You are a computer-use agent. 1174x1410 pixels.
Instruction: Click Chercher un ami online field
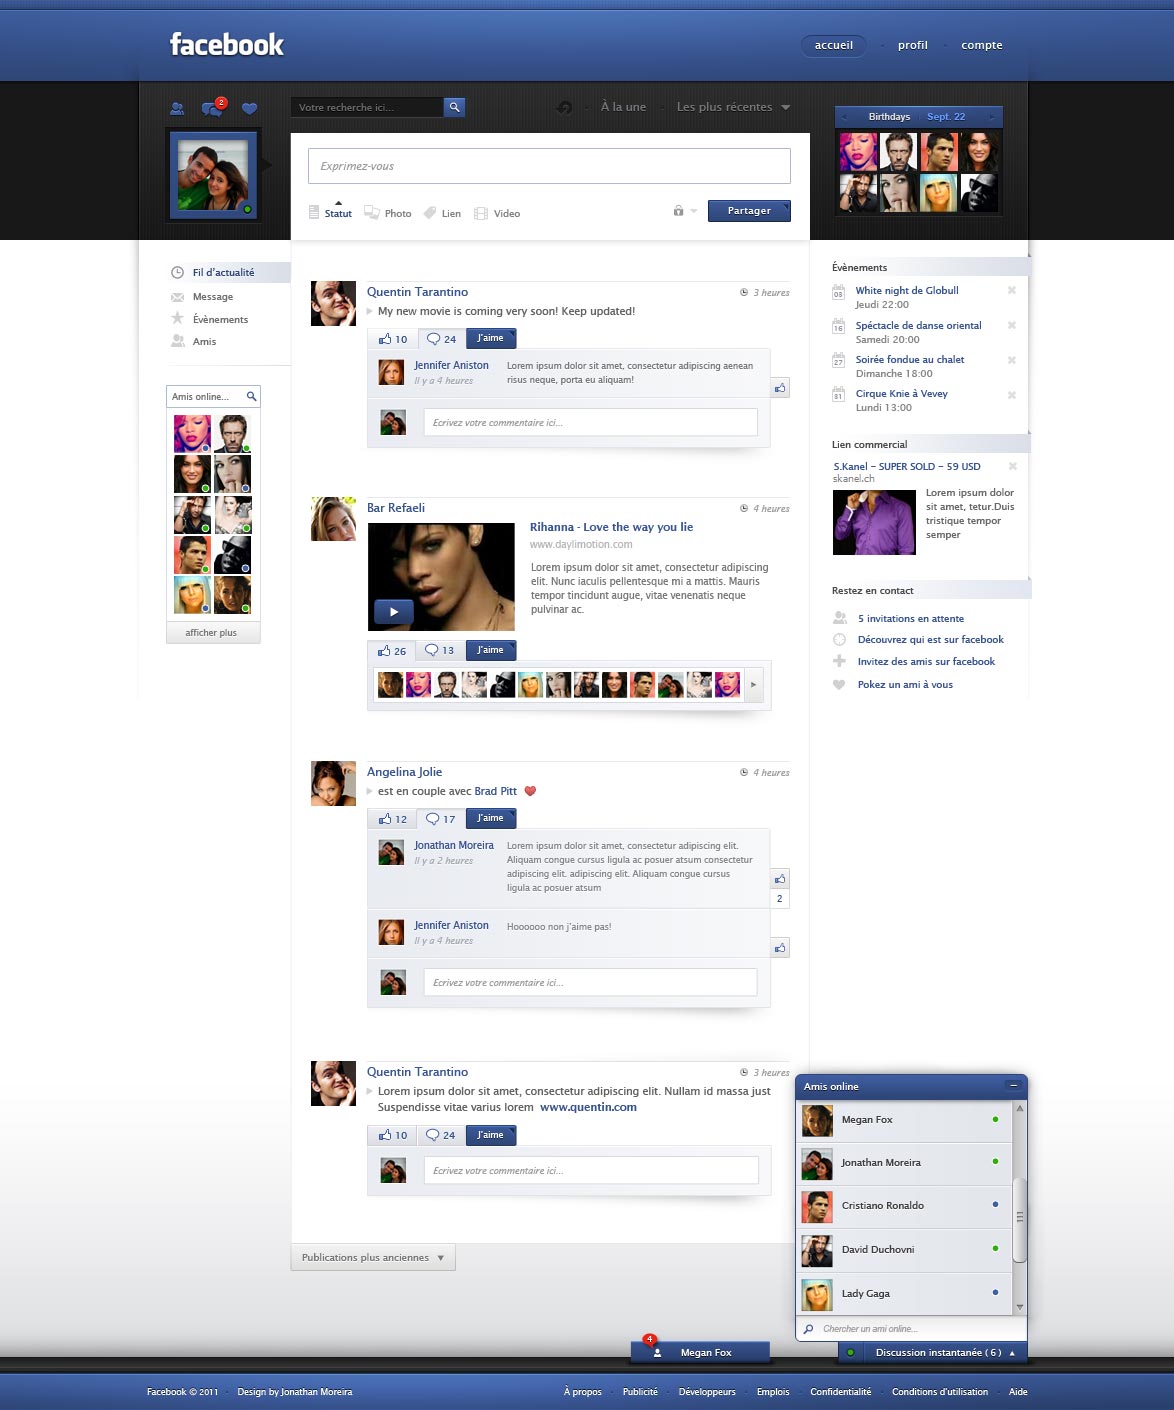tap(911, 1329)
